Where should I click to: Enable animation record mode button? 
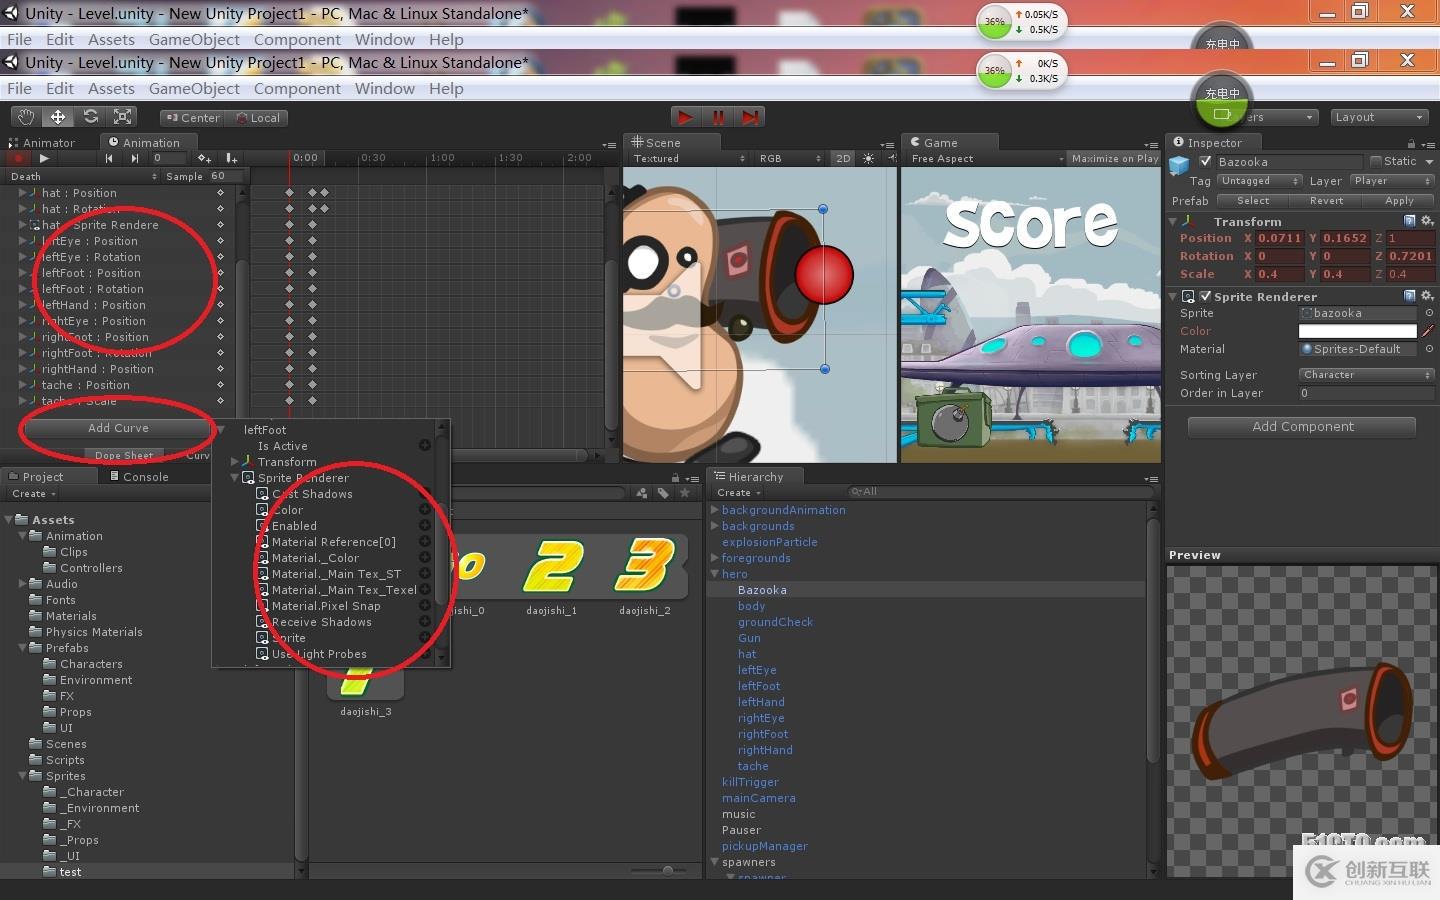tap(18, 158)
